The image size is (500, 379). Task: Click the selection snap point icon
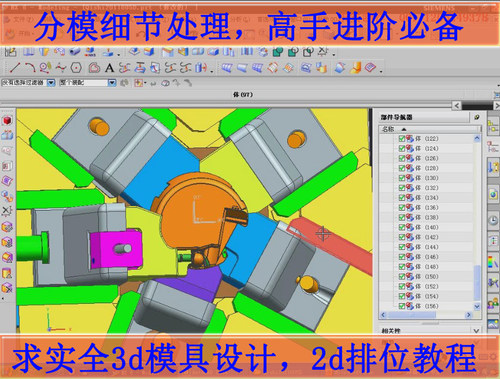pyautogui.click(x=138, y=83)
